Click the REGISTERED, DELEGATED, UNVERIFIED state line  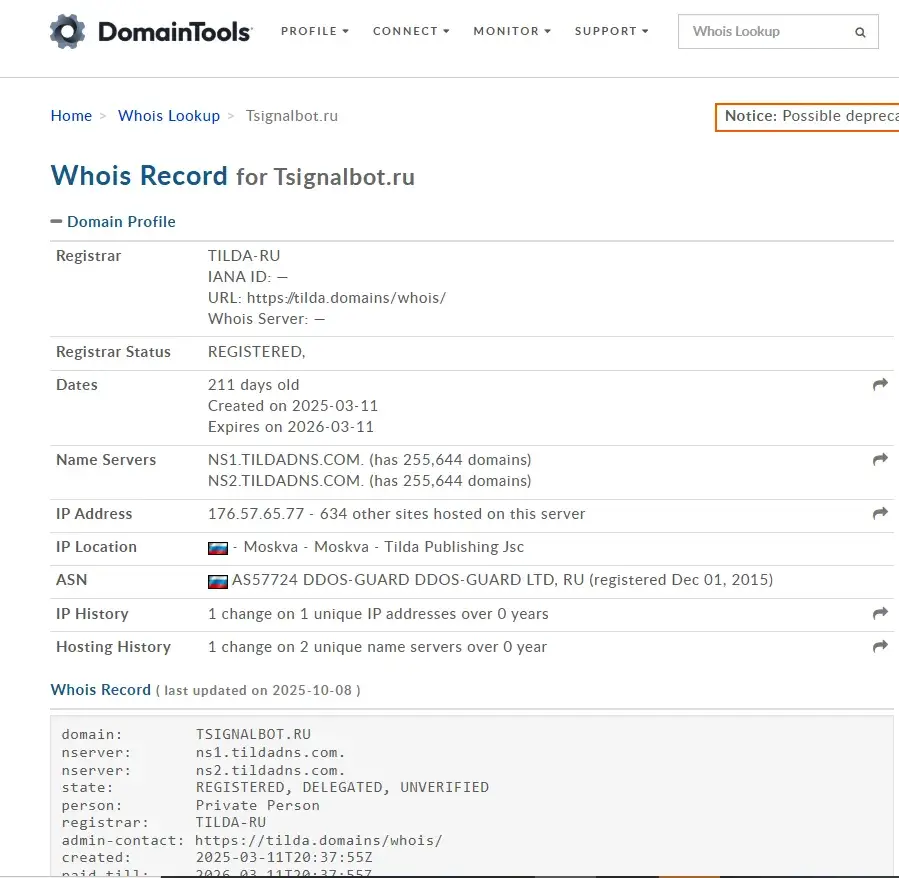pyautogui.click(x=275, y=787)
